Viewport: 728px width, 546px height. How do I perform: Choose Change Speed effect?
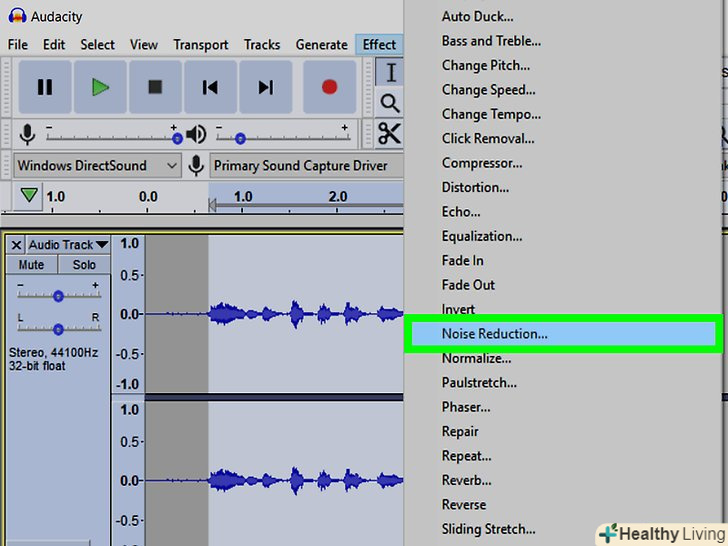pos(488,90)
